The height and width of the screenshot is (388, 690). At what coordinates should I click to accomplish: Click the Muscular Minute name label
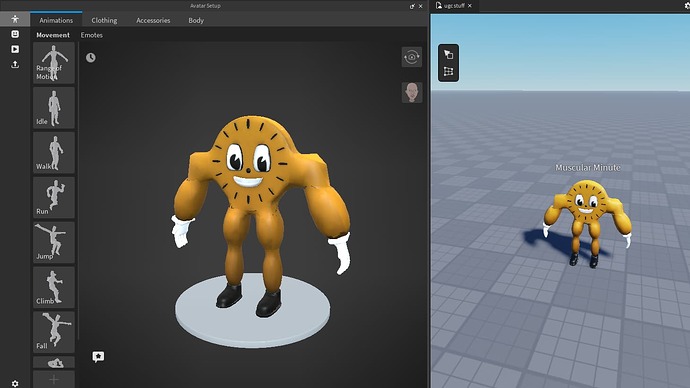pyautogui.click(x=587, y=168)
